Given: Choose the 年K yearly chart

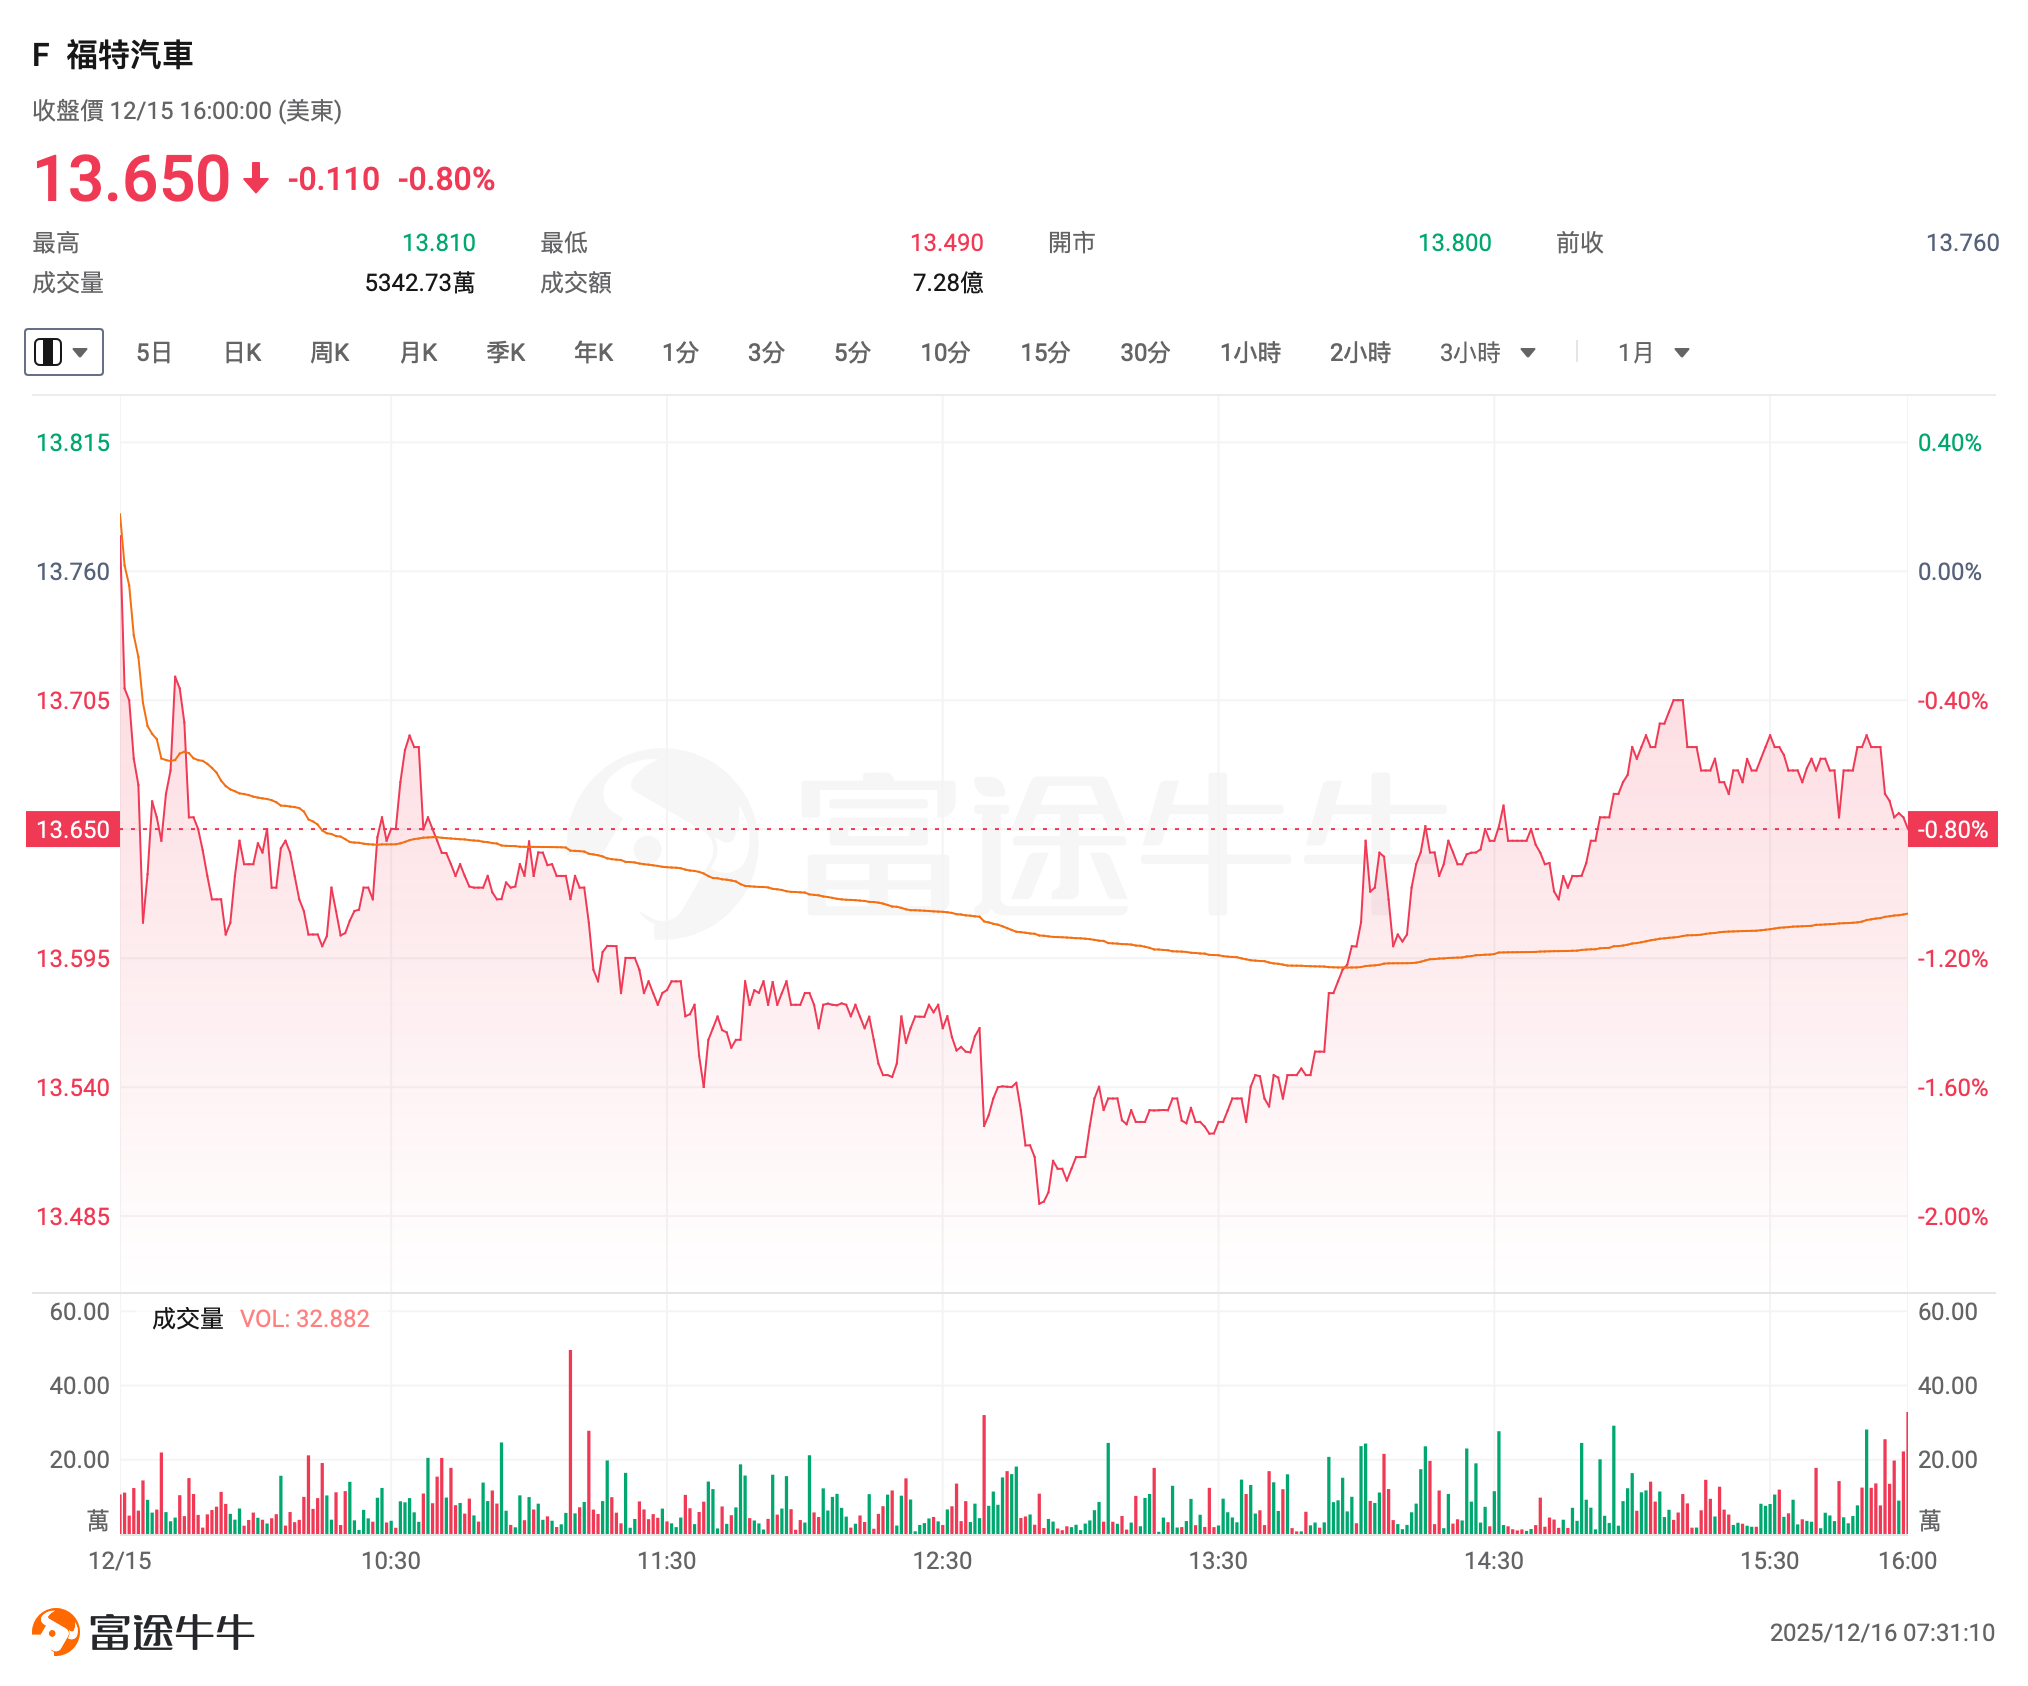Looking at the screenshot, I should pyautogui.click(x=593, y=353).
